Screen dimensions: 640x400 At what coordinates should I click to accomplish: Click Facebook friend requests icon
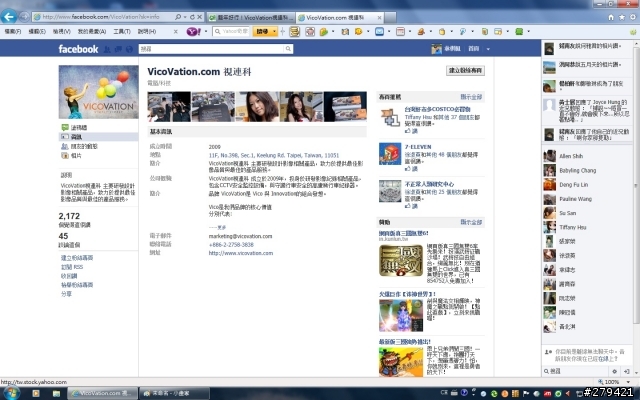(107, 49)
